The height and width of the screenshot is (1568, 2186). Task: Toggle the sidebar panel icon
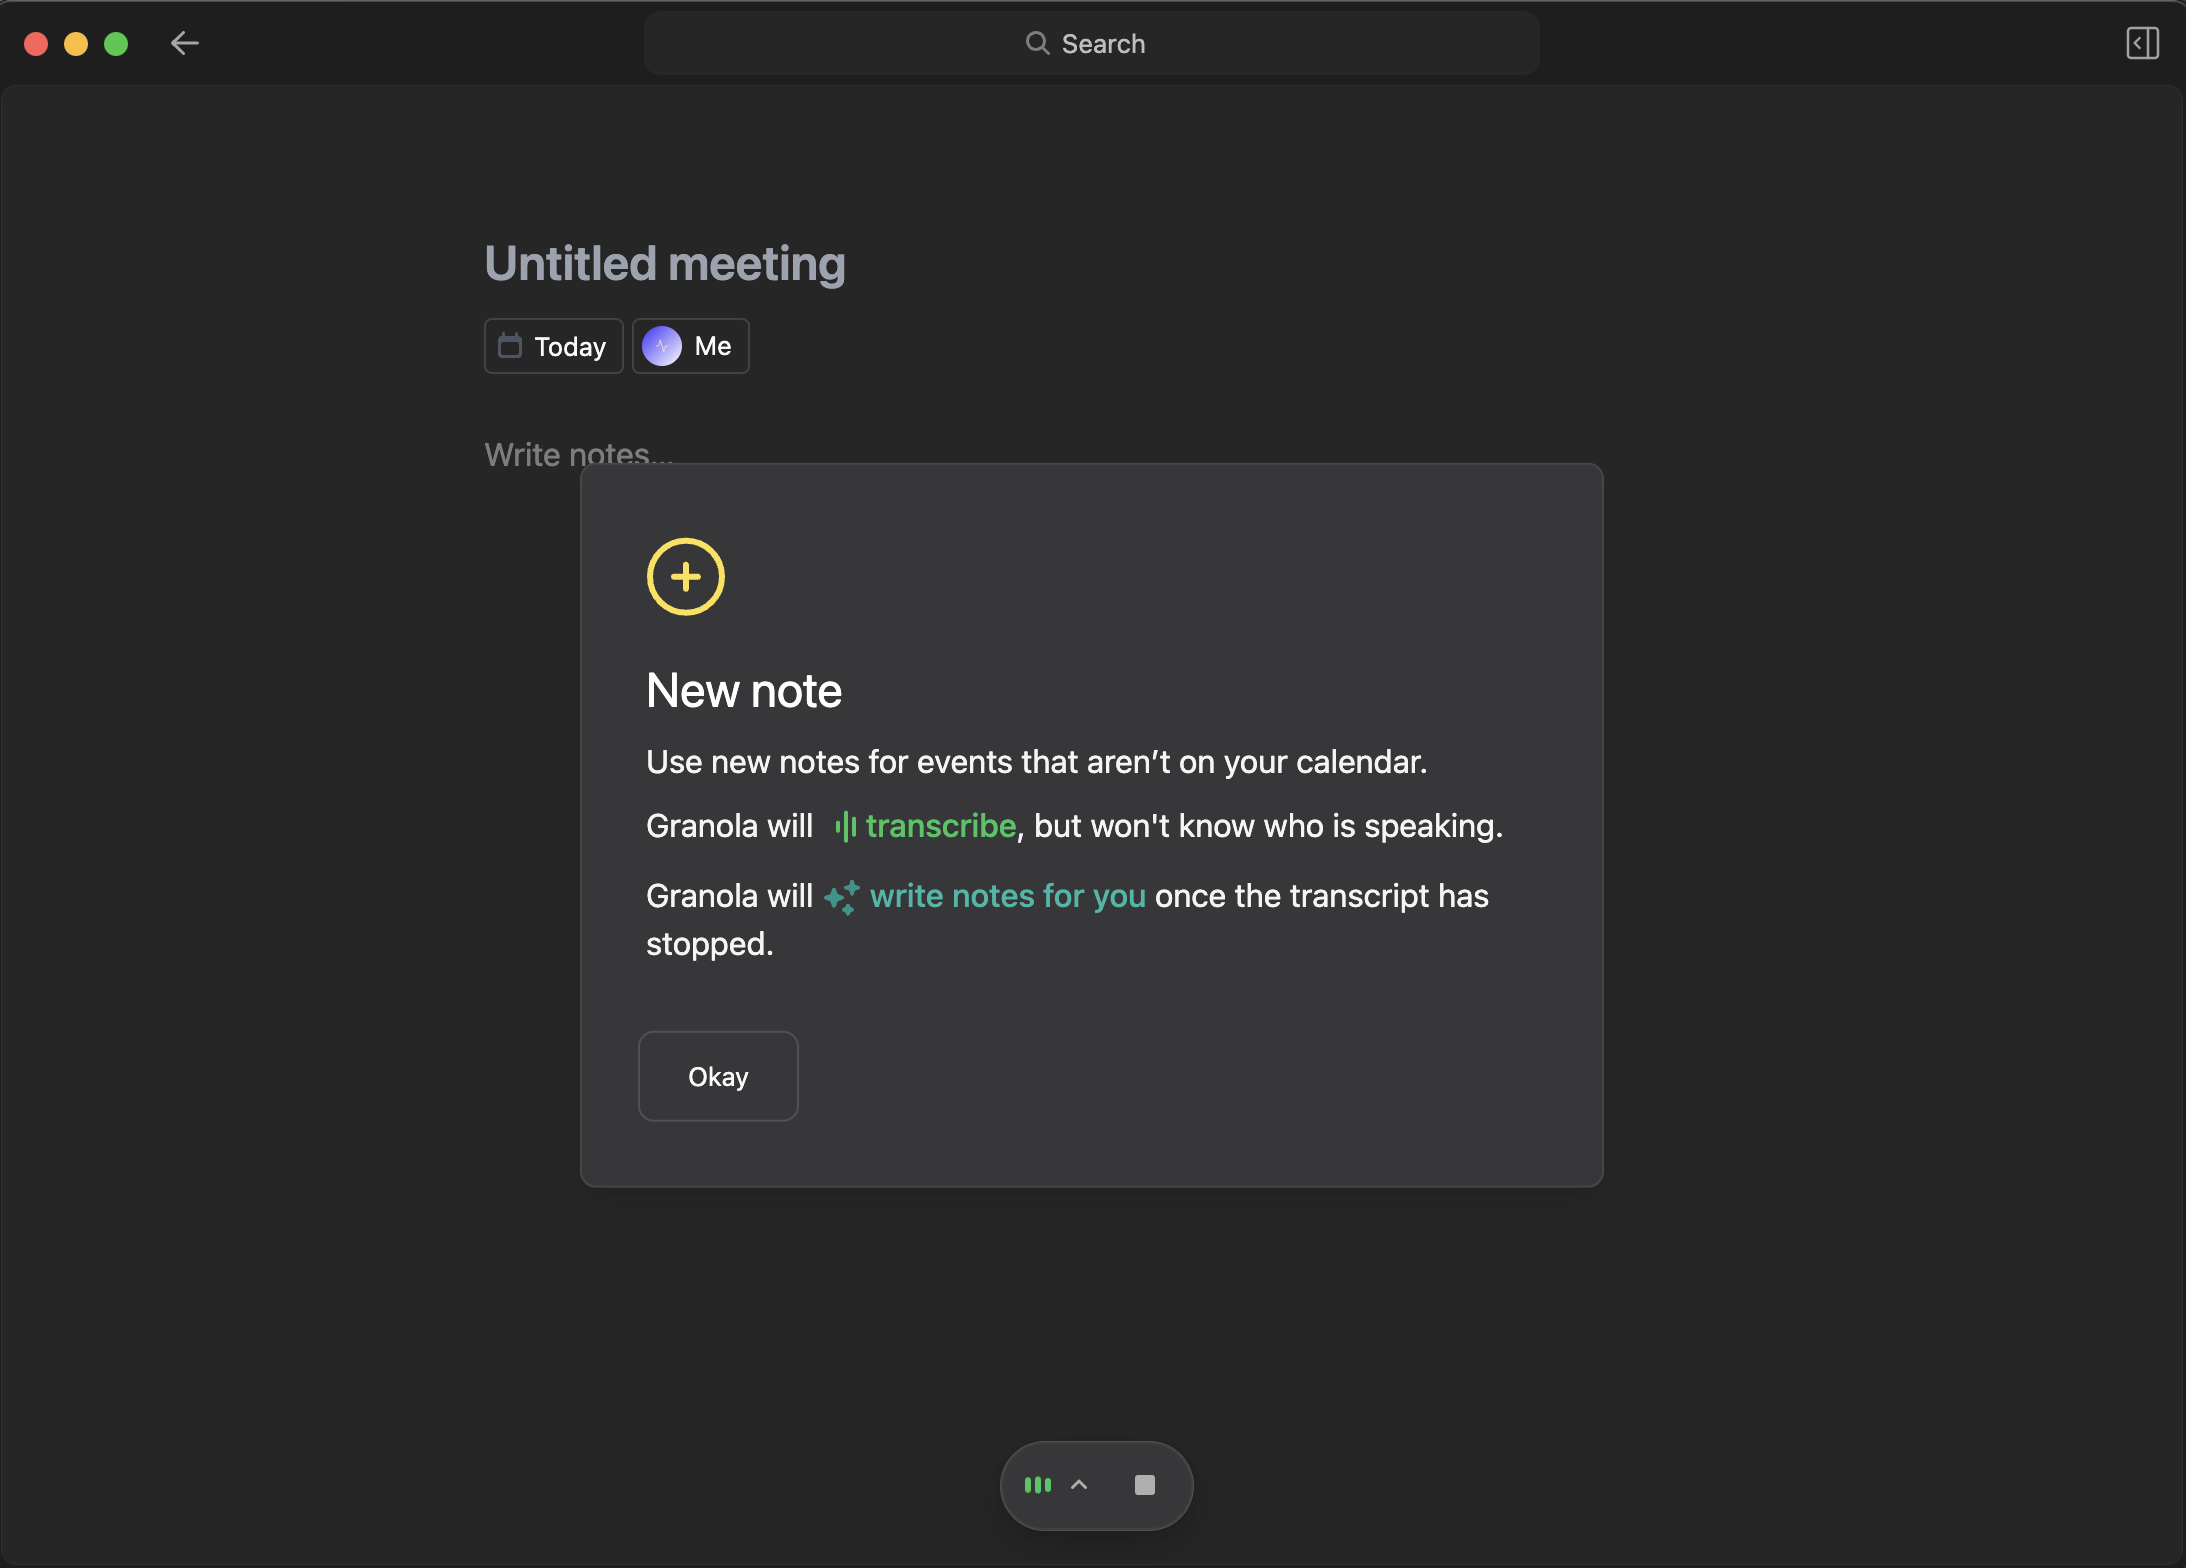click(x=2142, y=43)
